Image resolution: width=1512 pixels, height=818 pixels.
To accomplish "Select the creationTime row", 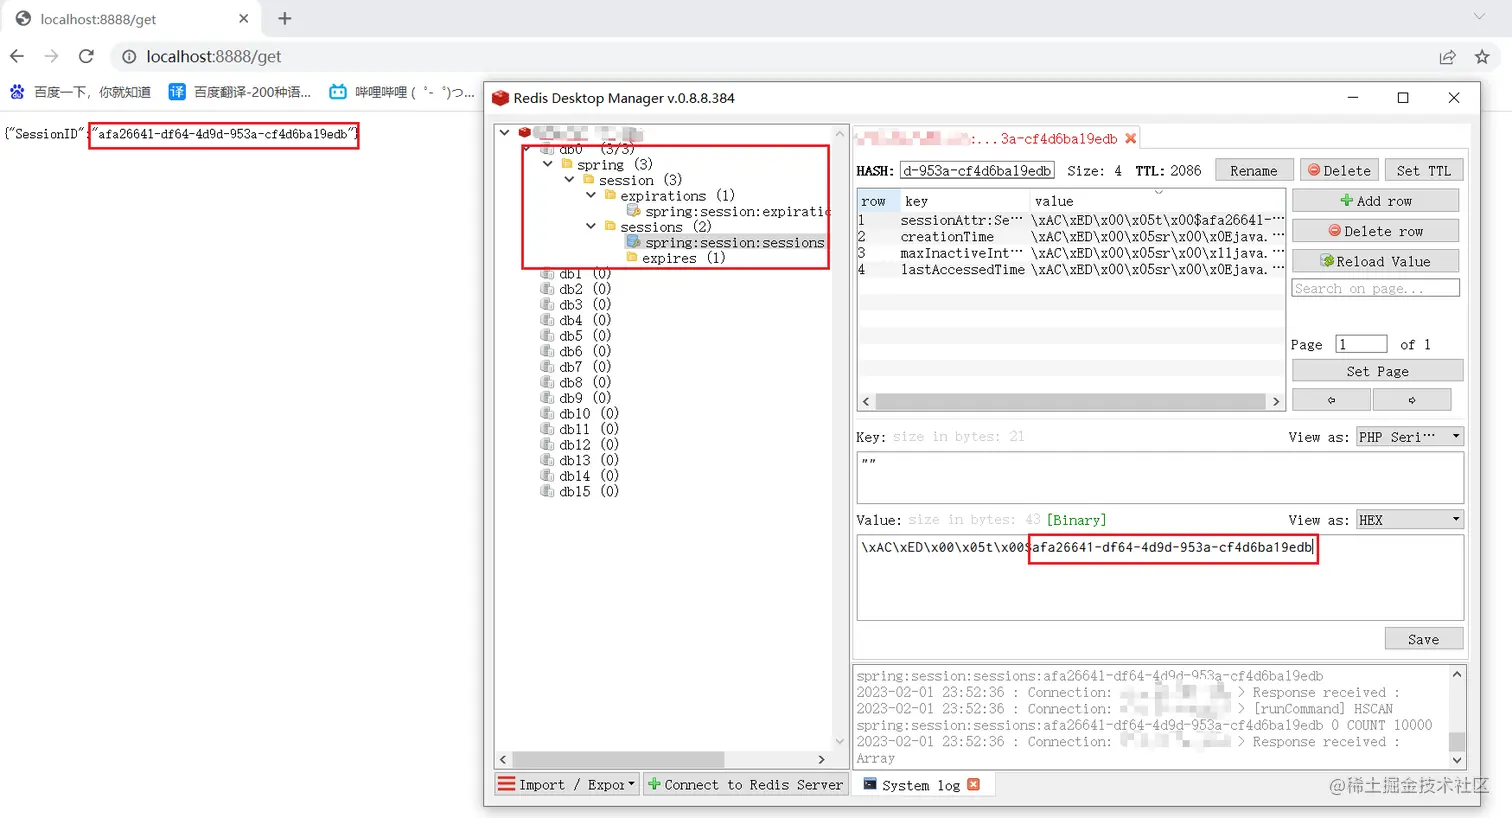I will [x=1071, y=237].
